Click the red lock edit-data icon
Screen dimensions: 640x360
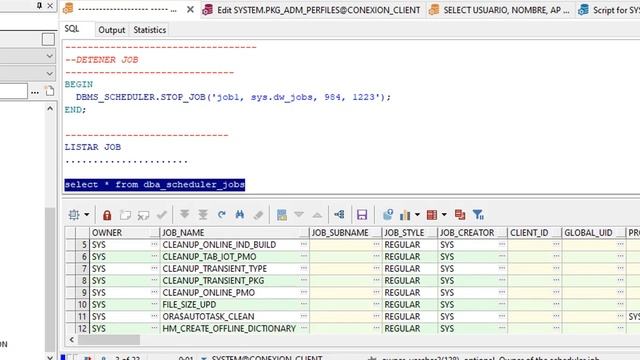pos(107,215)
